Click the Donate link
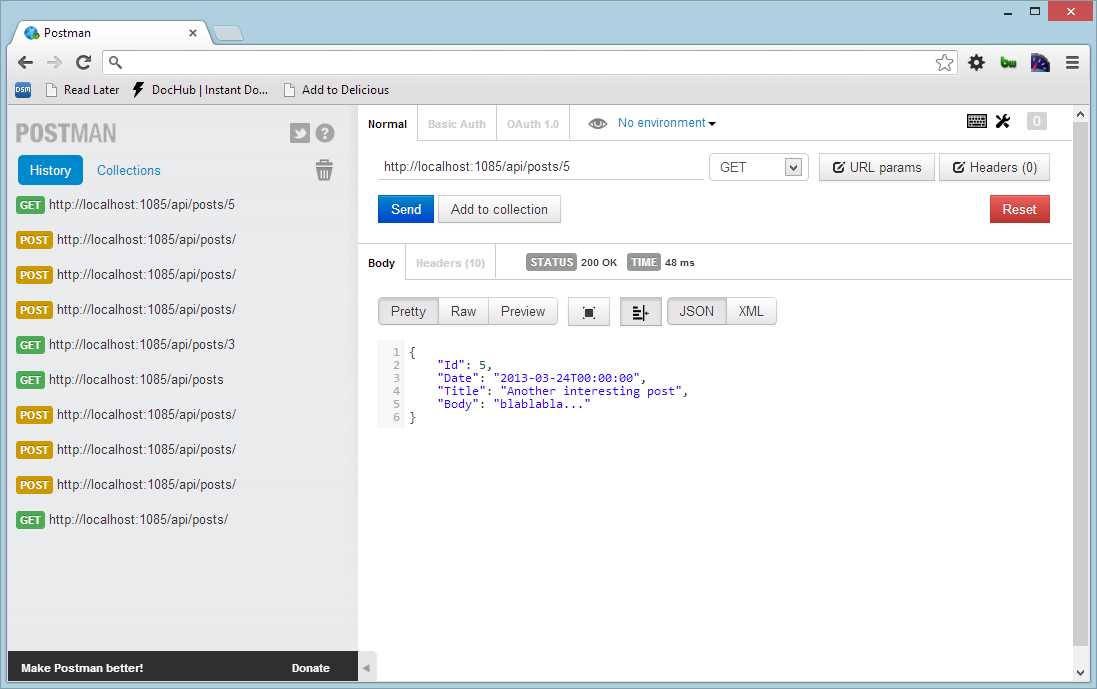 pos(311,668)
